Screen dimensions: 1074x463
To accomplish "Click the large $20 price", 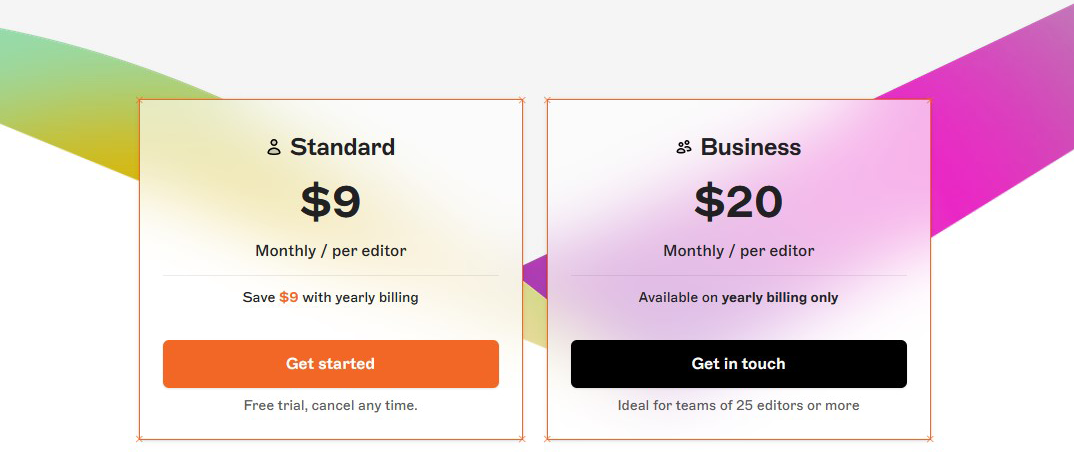I will coord(738,203).
